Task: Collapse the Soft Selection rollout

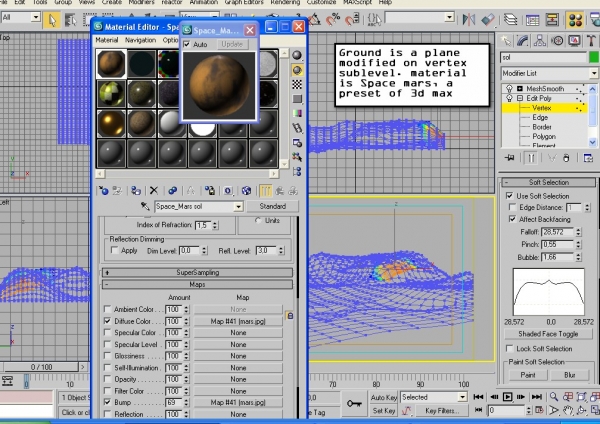Action: (x=548, y=182)
